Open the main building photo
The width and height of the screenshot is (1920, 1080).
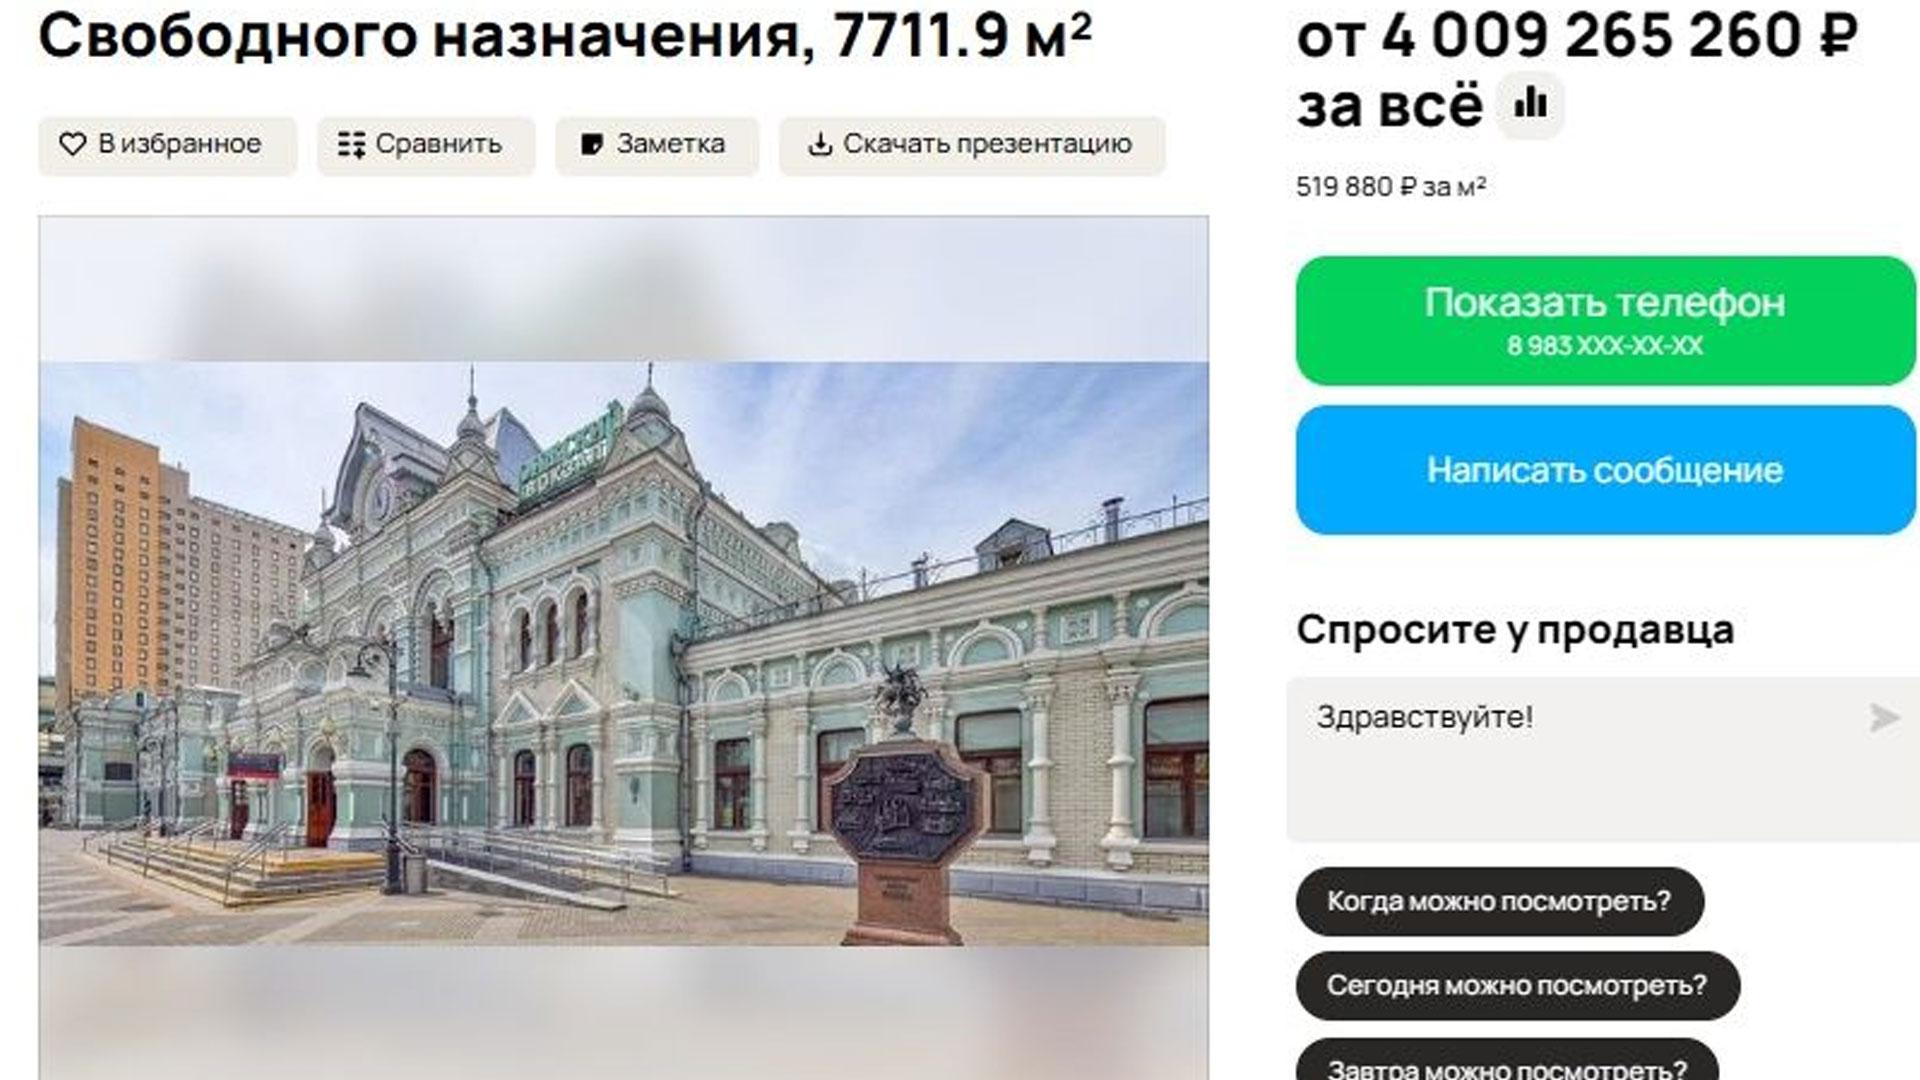coord(623,653)
